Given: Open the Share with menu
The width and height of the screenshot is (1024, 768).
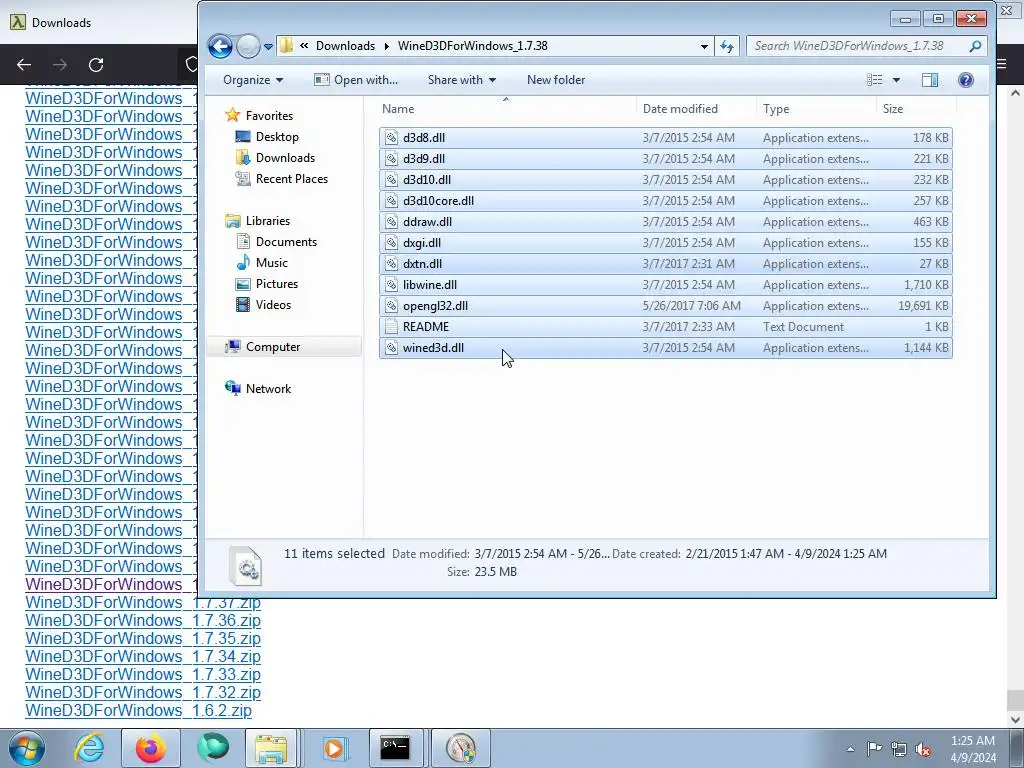Looking at the screenshot, I should pyautogui.click(x=462, y=80).
